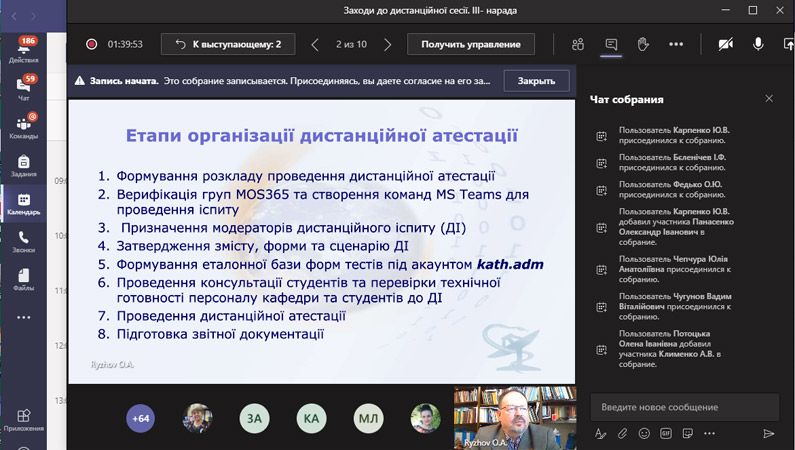Attach a file to chat message
The image size is (795, 450).
[x=622, y=433]
